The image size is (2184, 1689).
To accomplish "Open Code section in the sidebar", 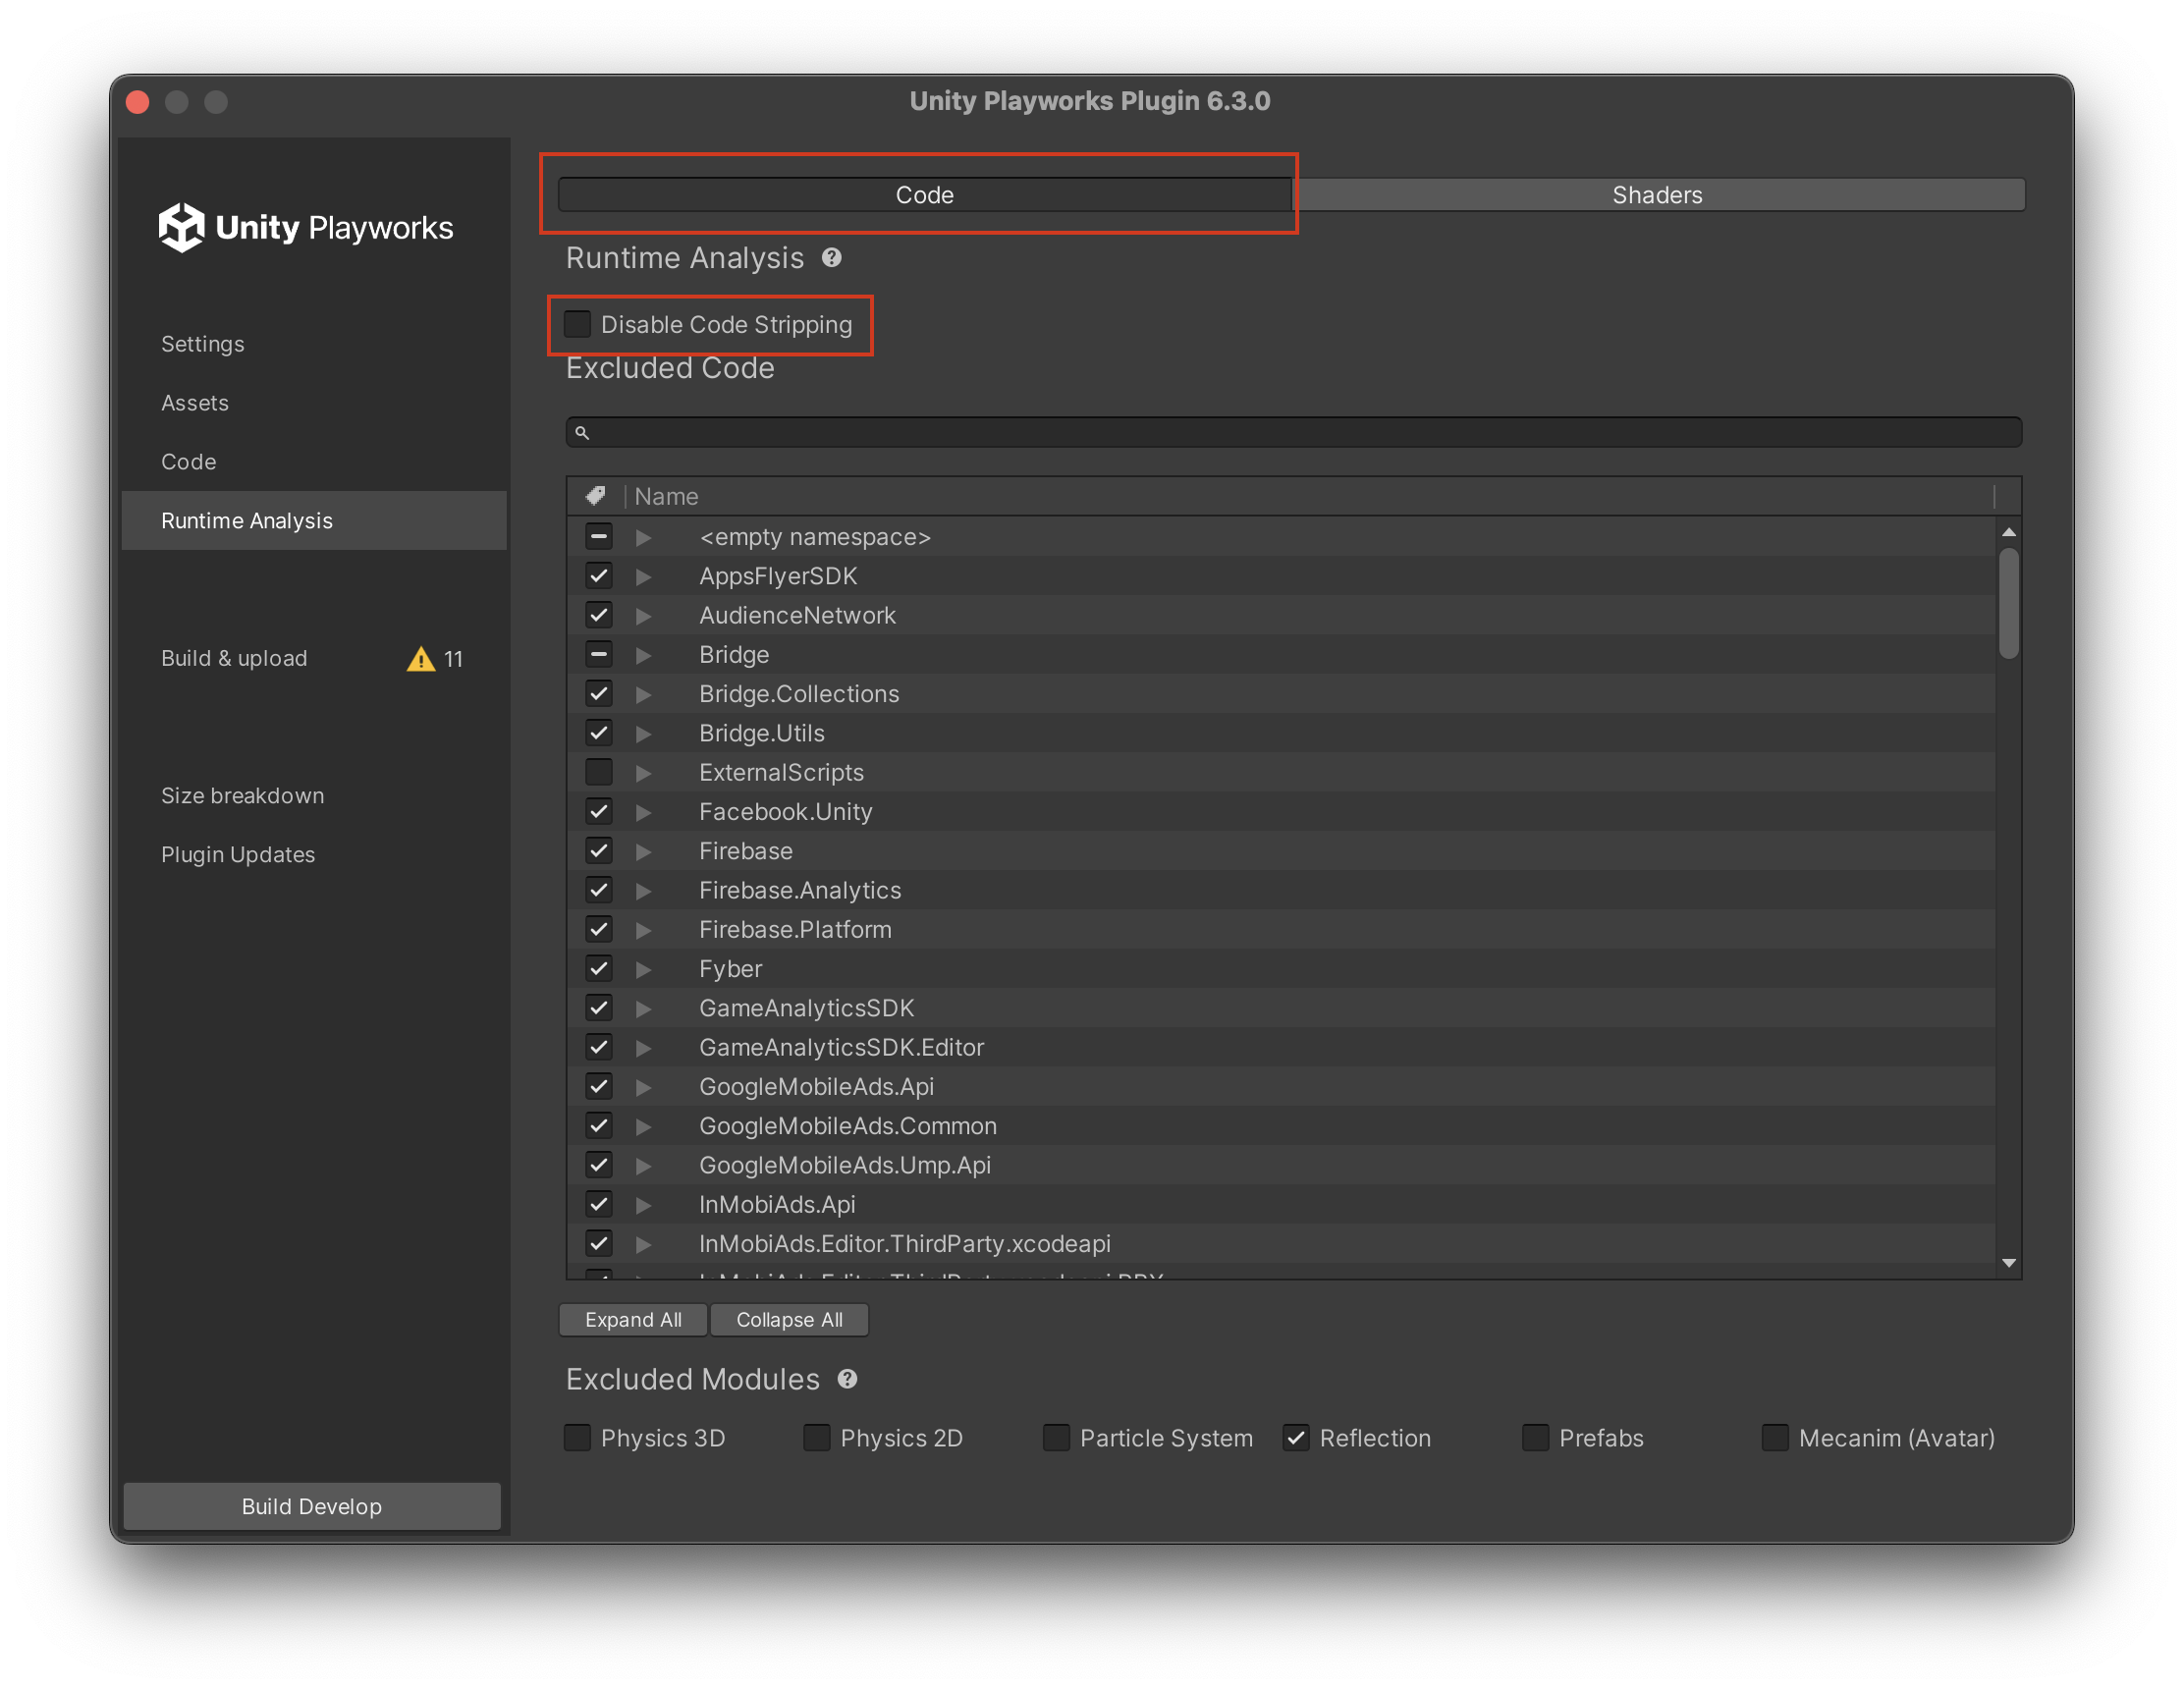I will [189, 462].
